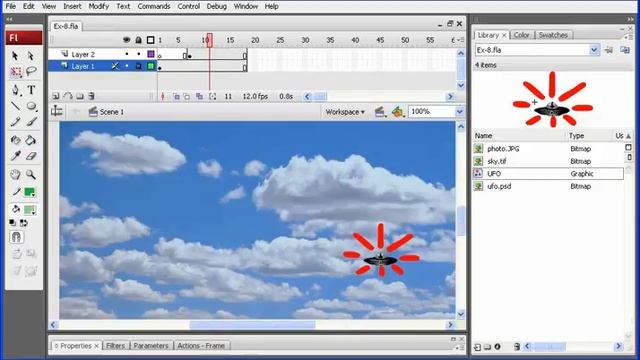Select the Text tool

31,89
